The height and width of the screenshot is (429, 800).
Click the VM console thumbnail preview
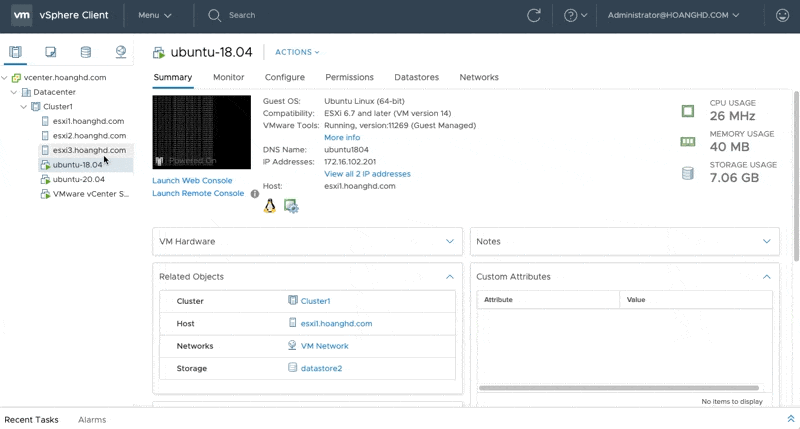[202, 132]
